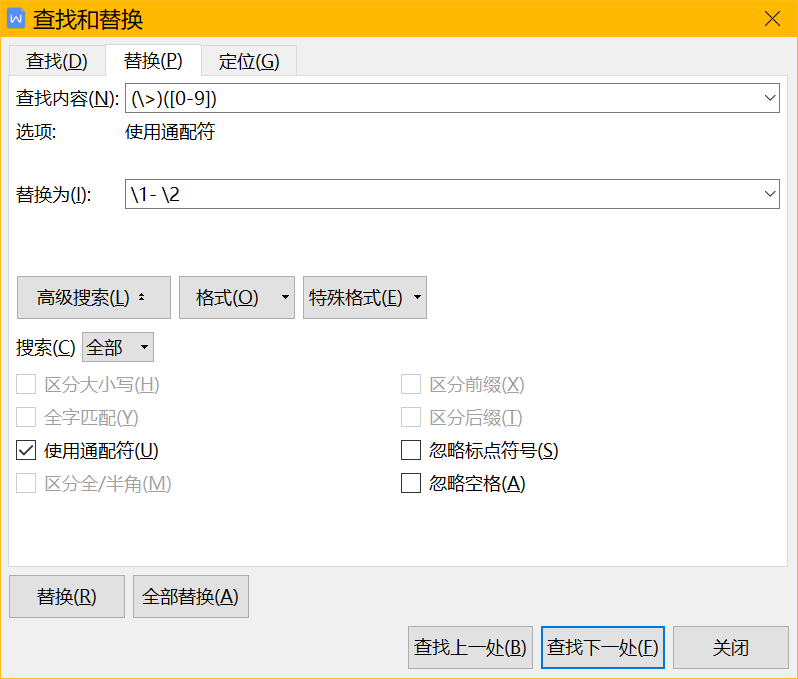Viewport: 798px width, 679px height.
Task: Click the 查找内容 text input field
Action: 440,98
